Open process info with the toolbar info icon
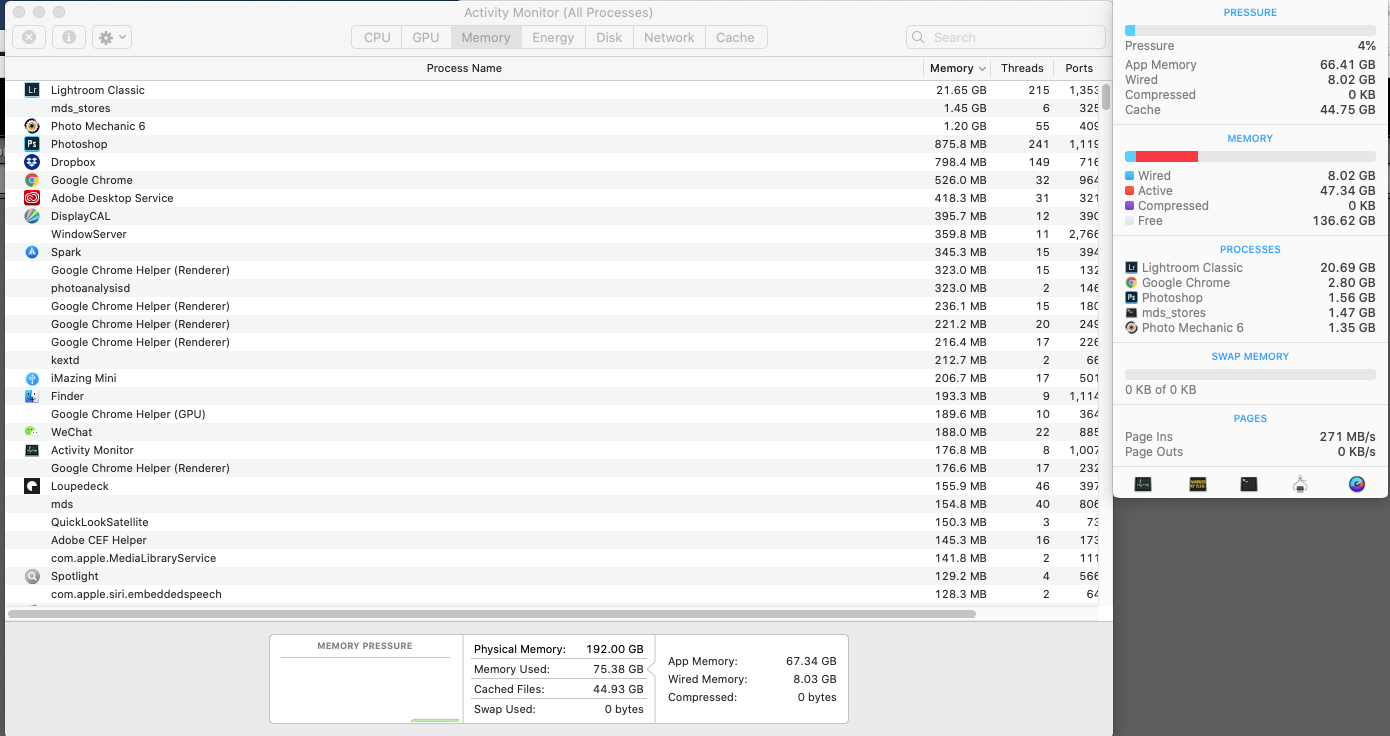 click(69, 37)
